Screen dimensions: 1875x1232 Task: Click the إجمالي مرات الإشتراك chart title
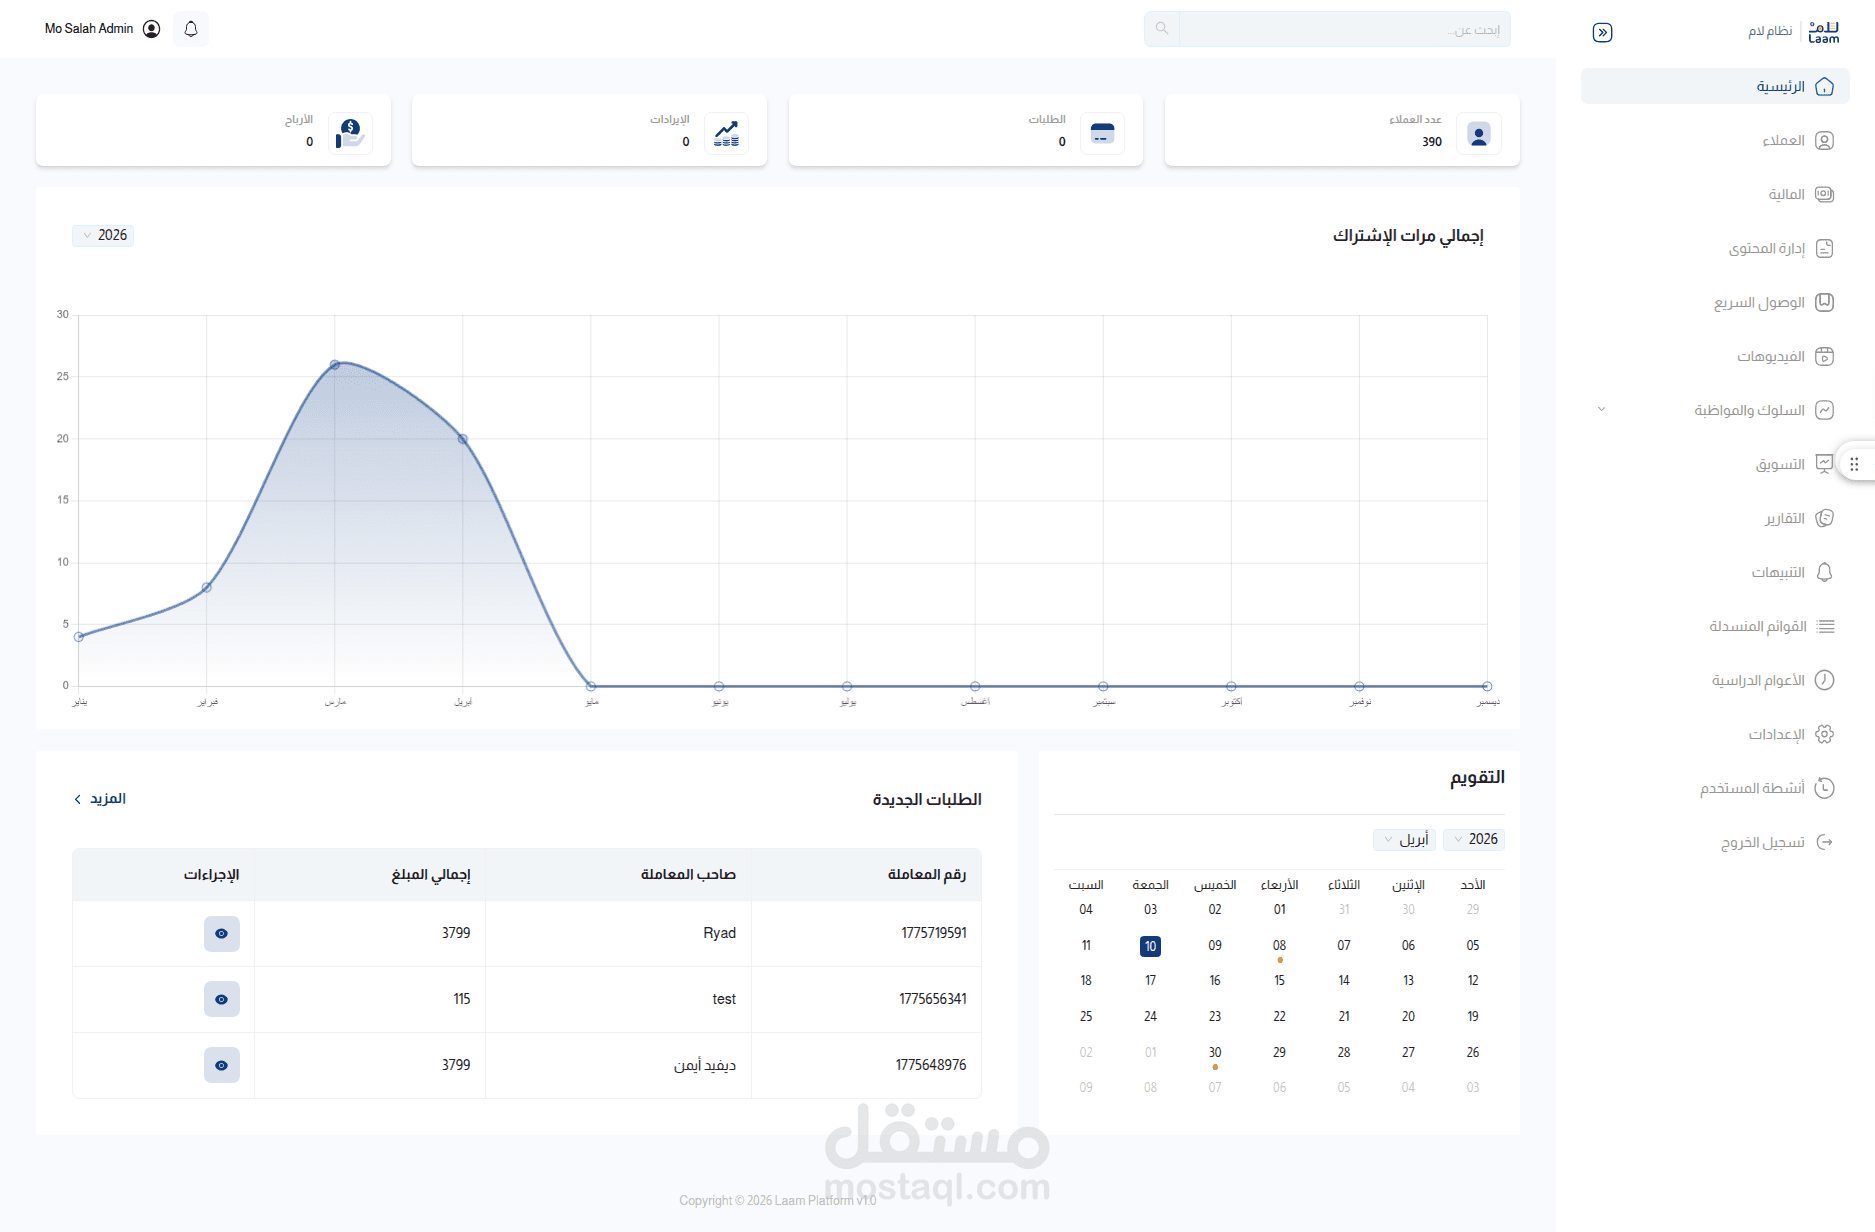coord(1408,236)
